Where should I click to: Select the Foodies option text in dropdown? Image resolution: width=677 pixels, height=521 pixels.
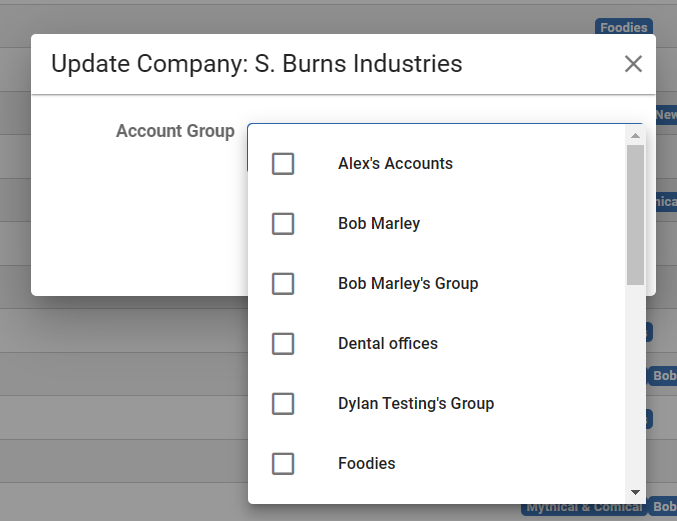pyautogui.click(x=367, y=464)
